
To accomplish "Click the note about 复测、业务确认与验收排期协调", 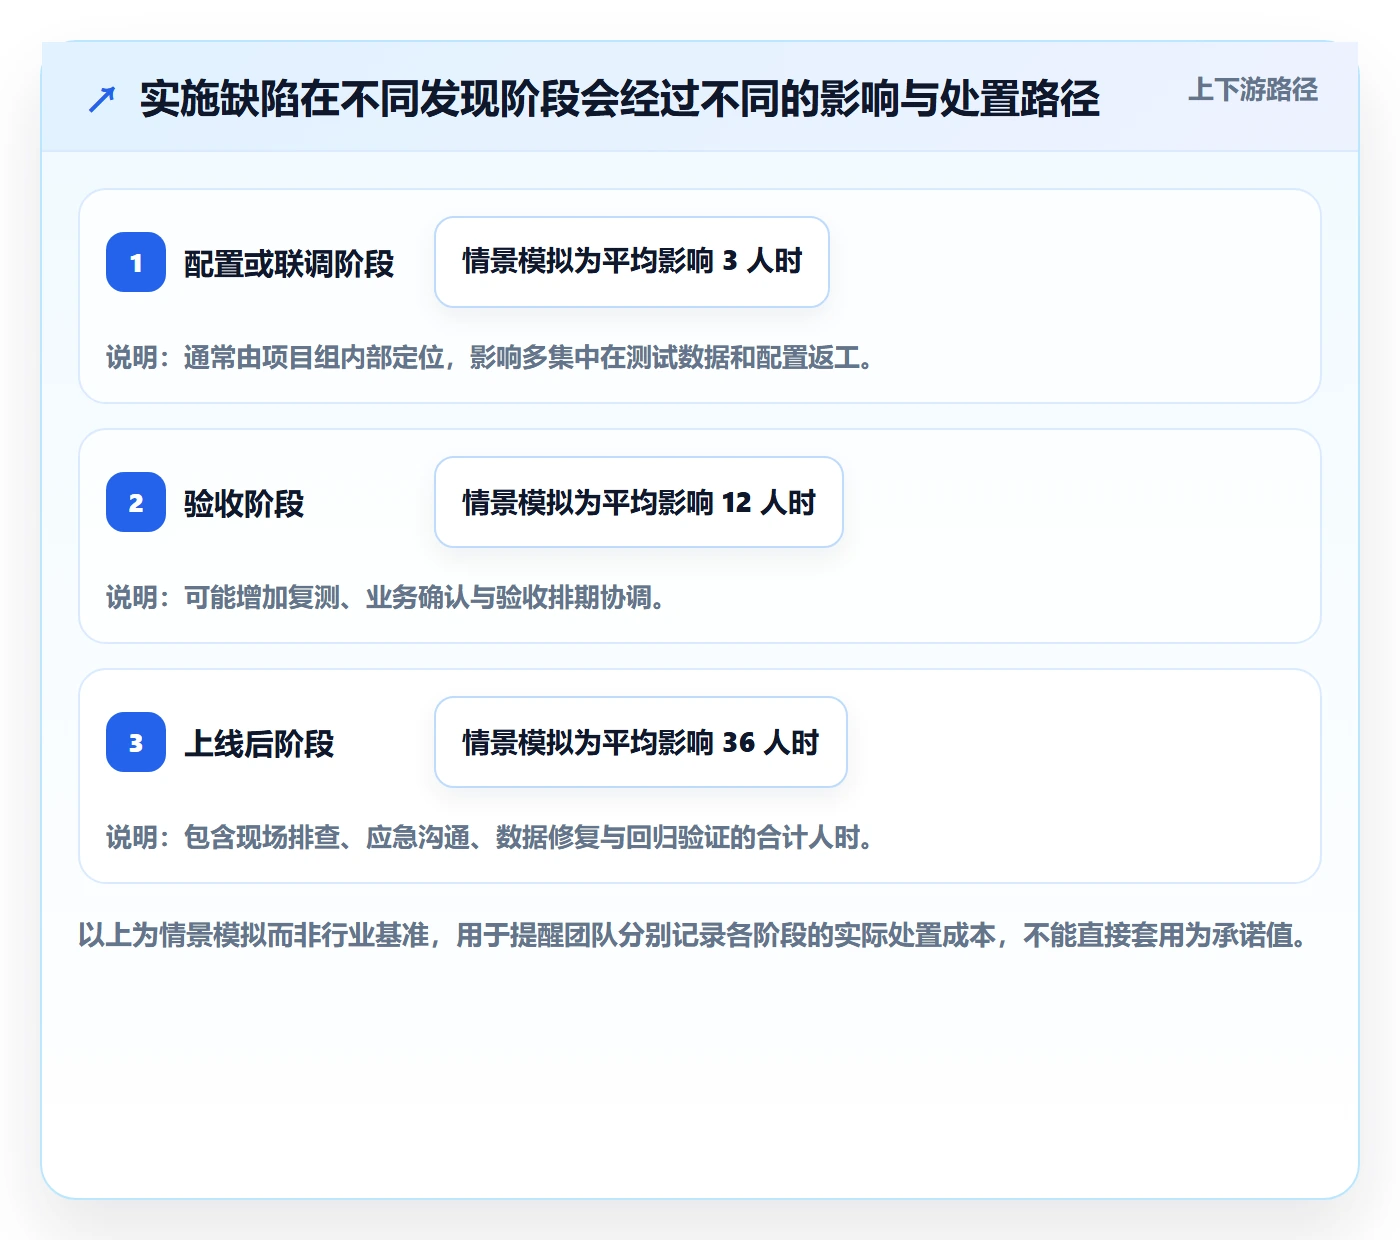I will 386,598.
